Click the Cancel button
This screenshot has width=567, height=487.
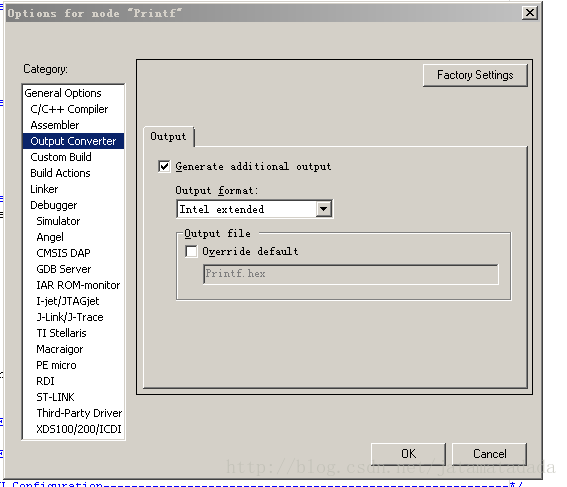click(490, 454)
